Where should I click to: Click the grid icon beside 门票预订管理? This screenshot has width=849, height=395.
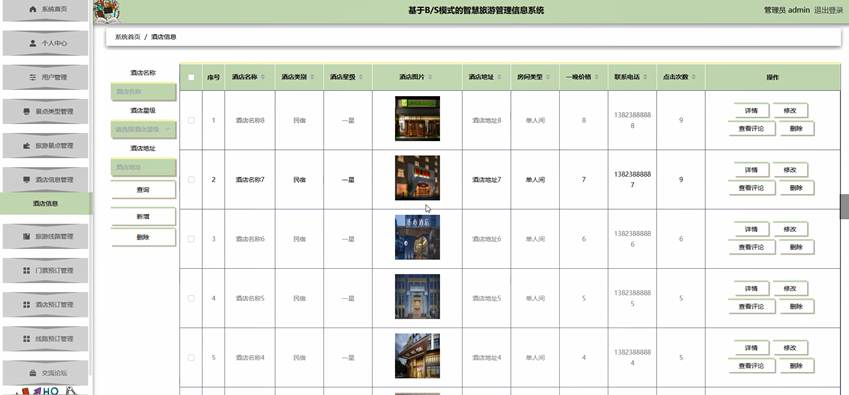pyautogui.click(x=27, y=271)
